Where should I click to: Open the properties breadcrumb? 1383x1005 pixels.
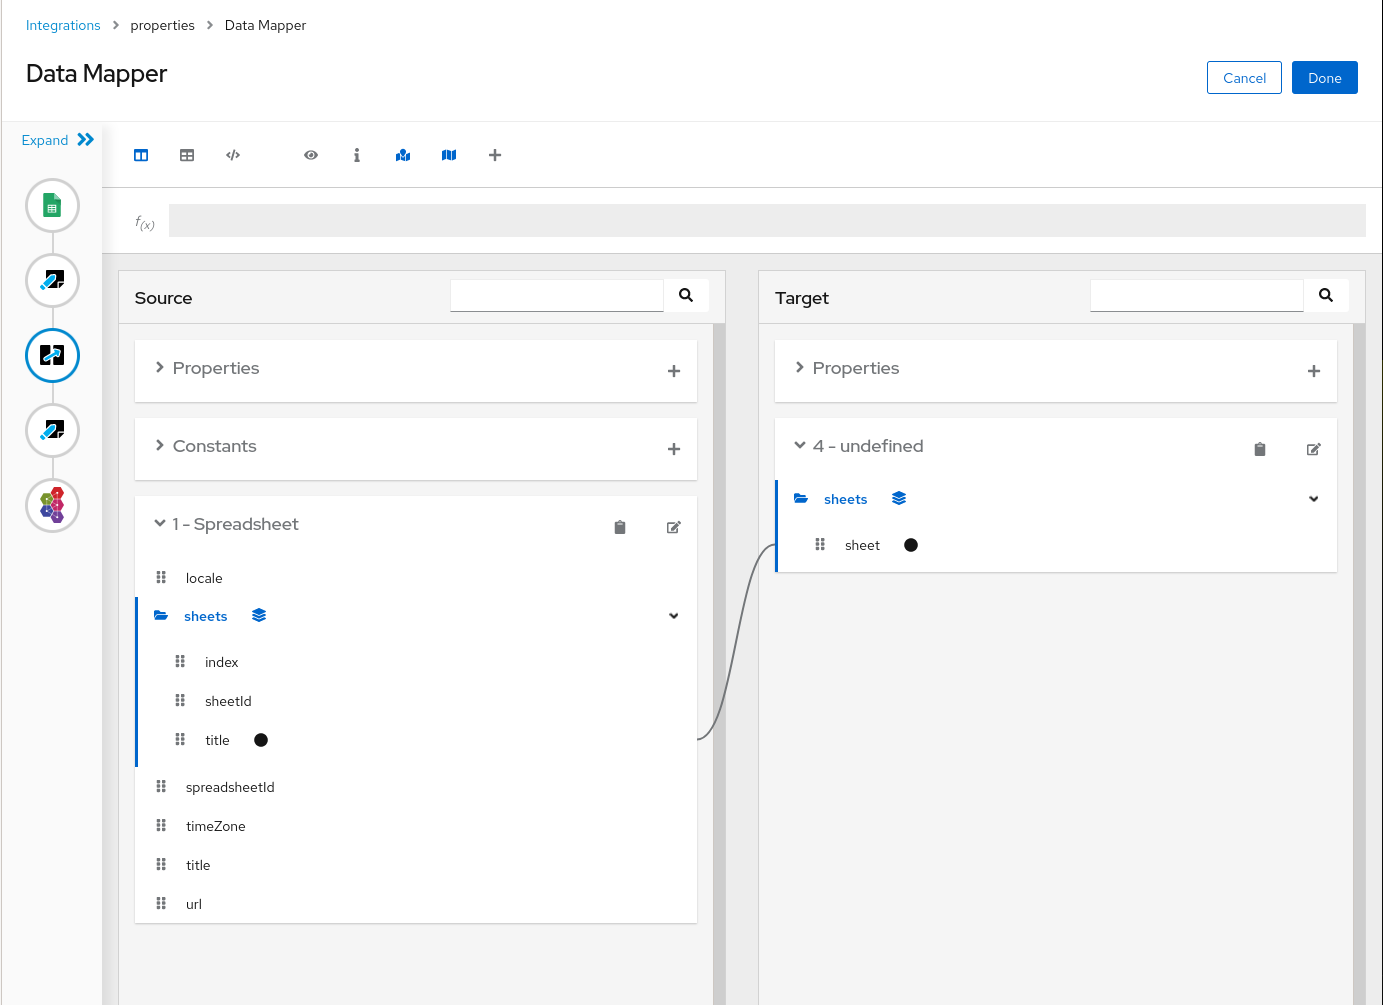(162, 25)
